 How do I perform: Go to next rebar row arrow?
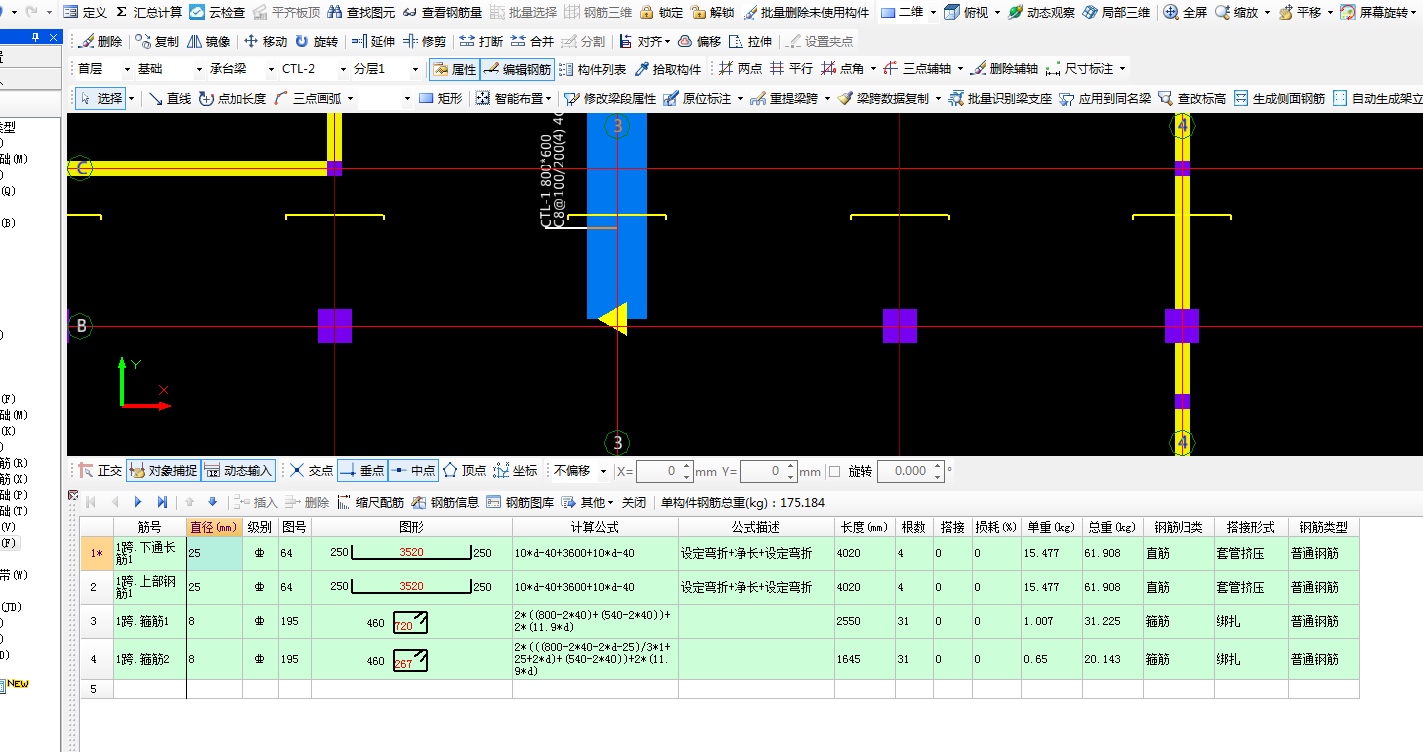coord(138,502)
